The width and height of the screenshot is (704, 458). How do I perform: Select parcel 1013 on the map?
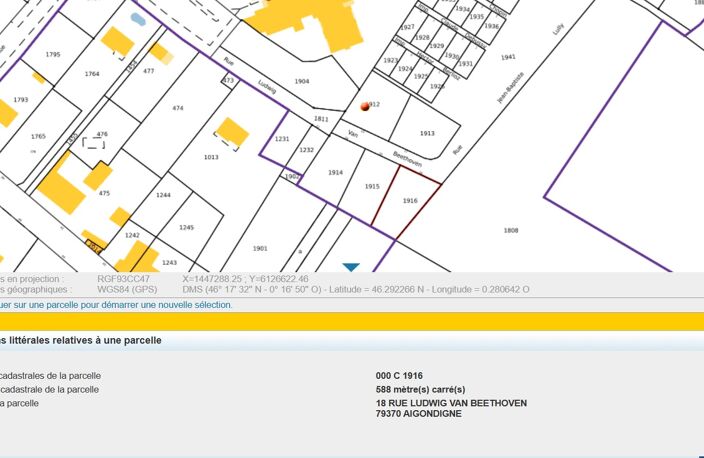click(x=211, y=157)
